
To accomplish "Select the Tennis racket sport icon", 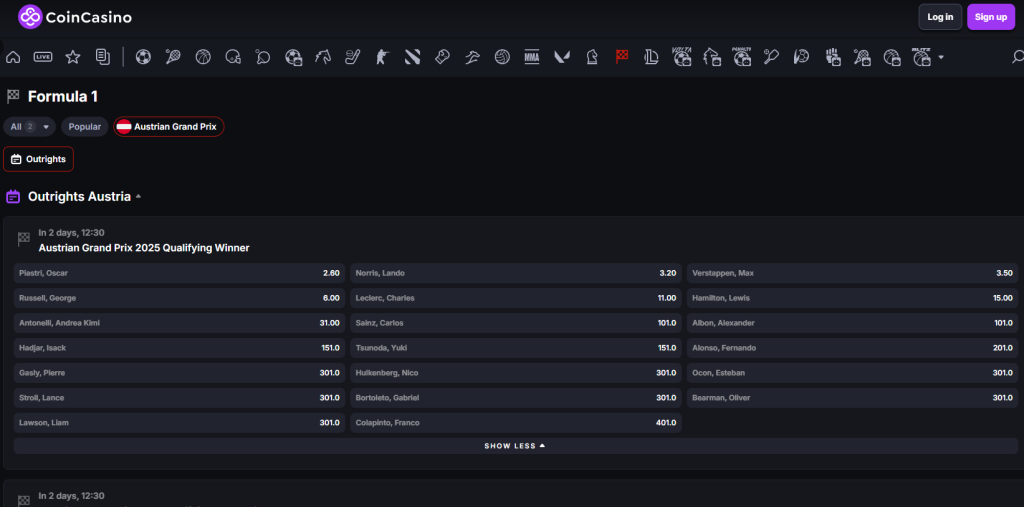I will pyautogui.click(x=173, y=57).
